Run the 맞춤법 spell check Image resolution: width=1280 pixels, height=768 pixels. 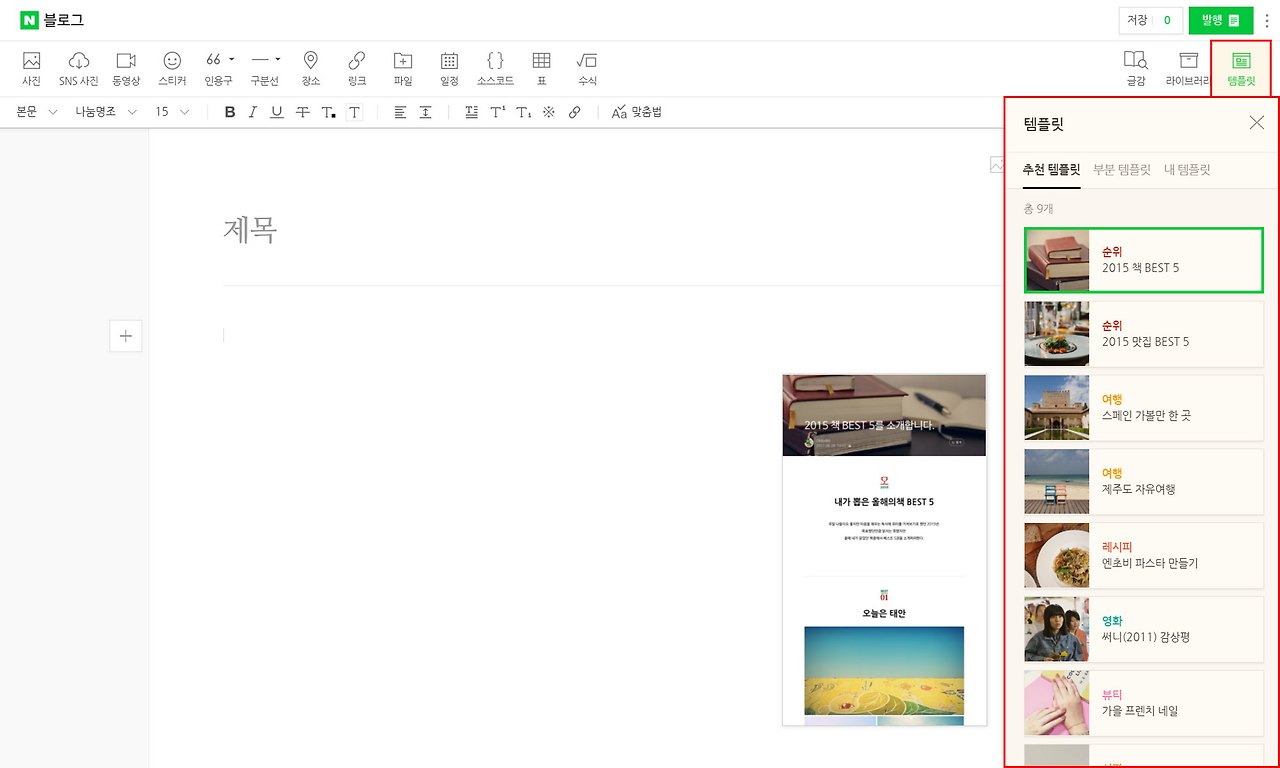(x=637, y=112)
